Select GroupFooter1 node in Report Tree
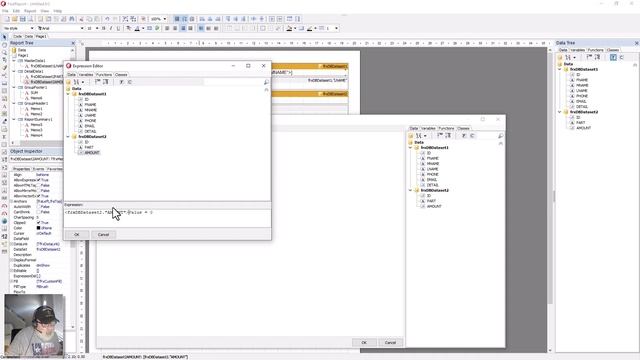 [36, 87]
